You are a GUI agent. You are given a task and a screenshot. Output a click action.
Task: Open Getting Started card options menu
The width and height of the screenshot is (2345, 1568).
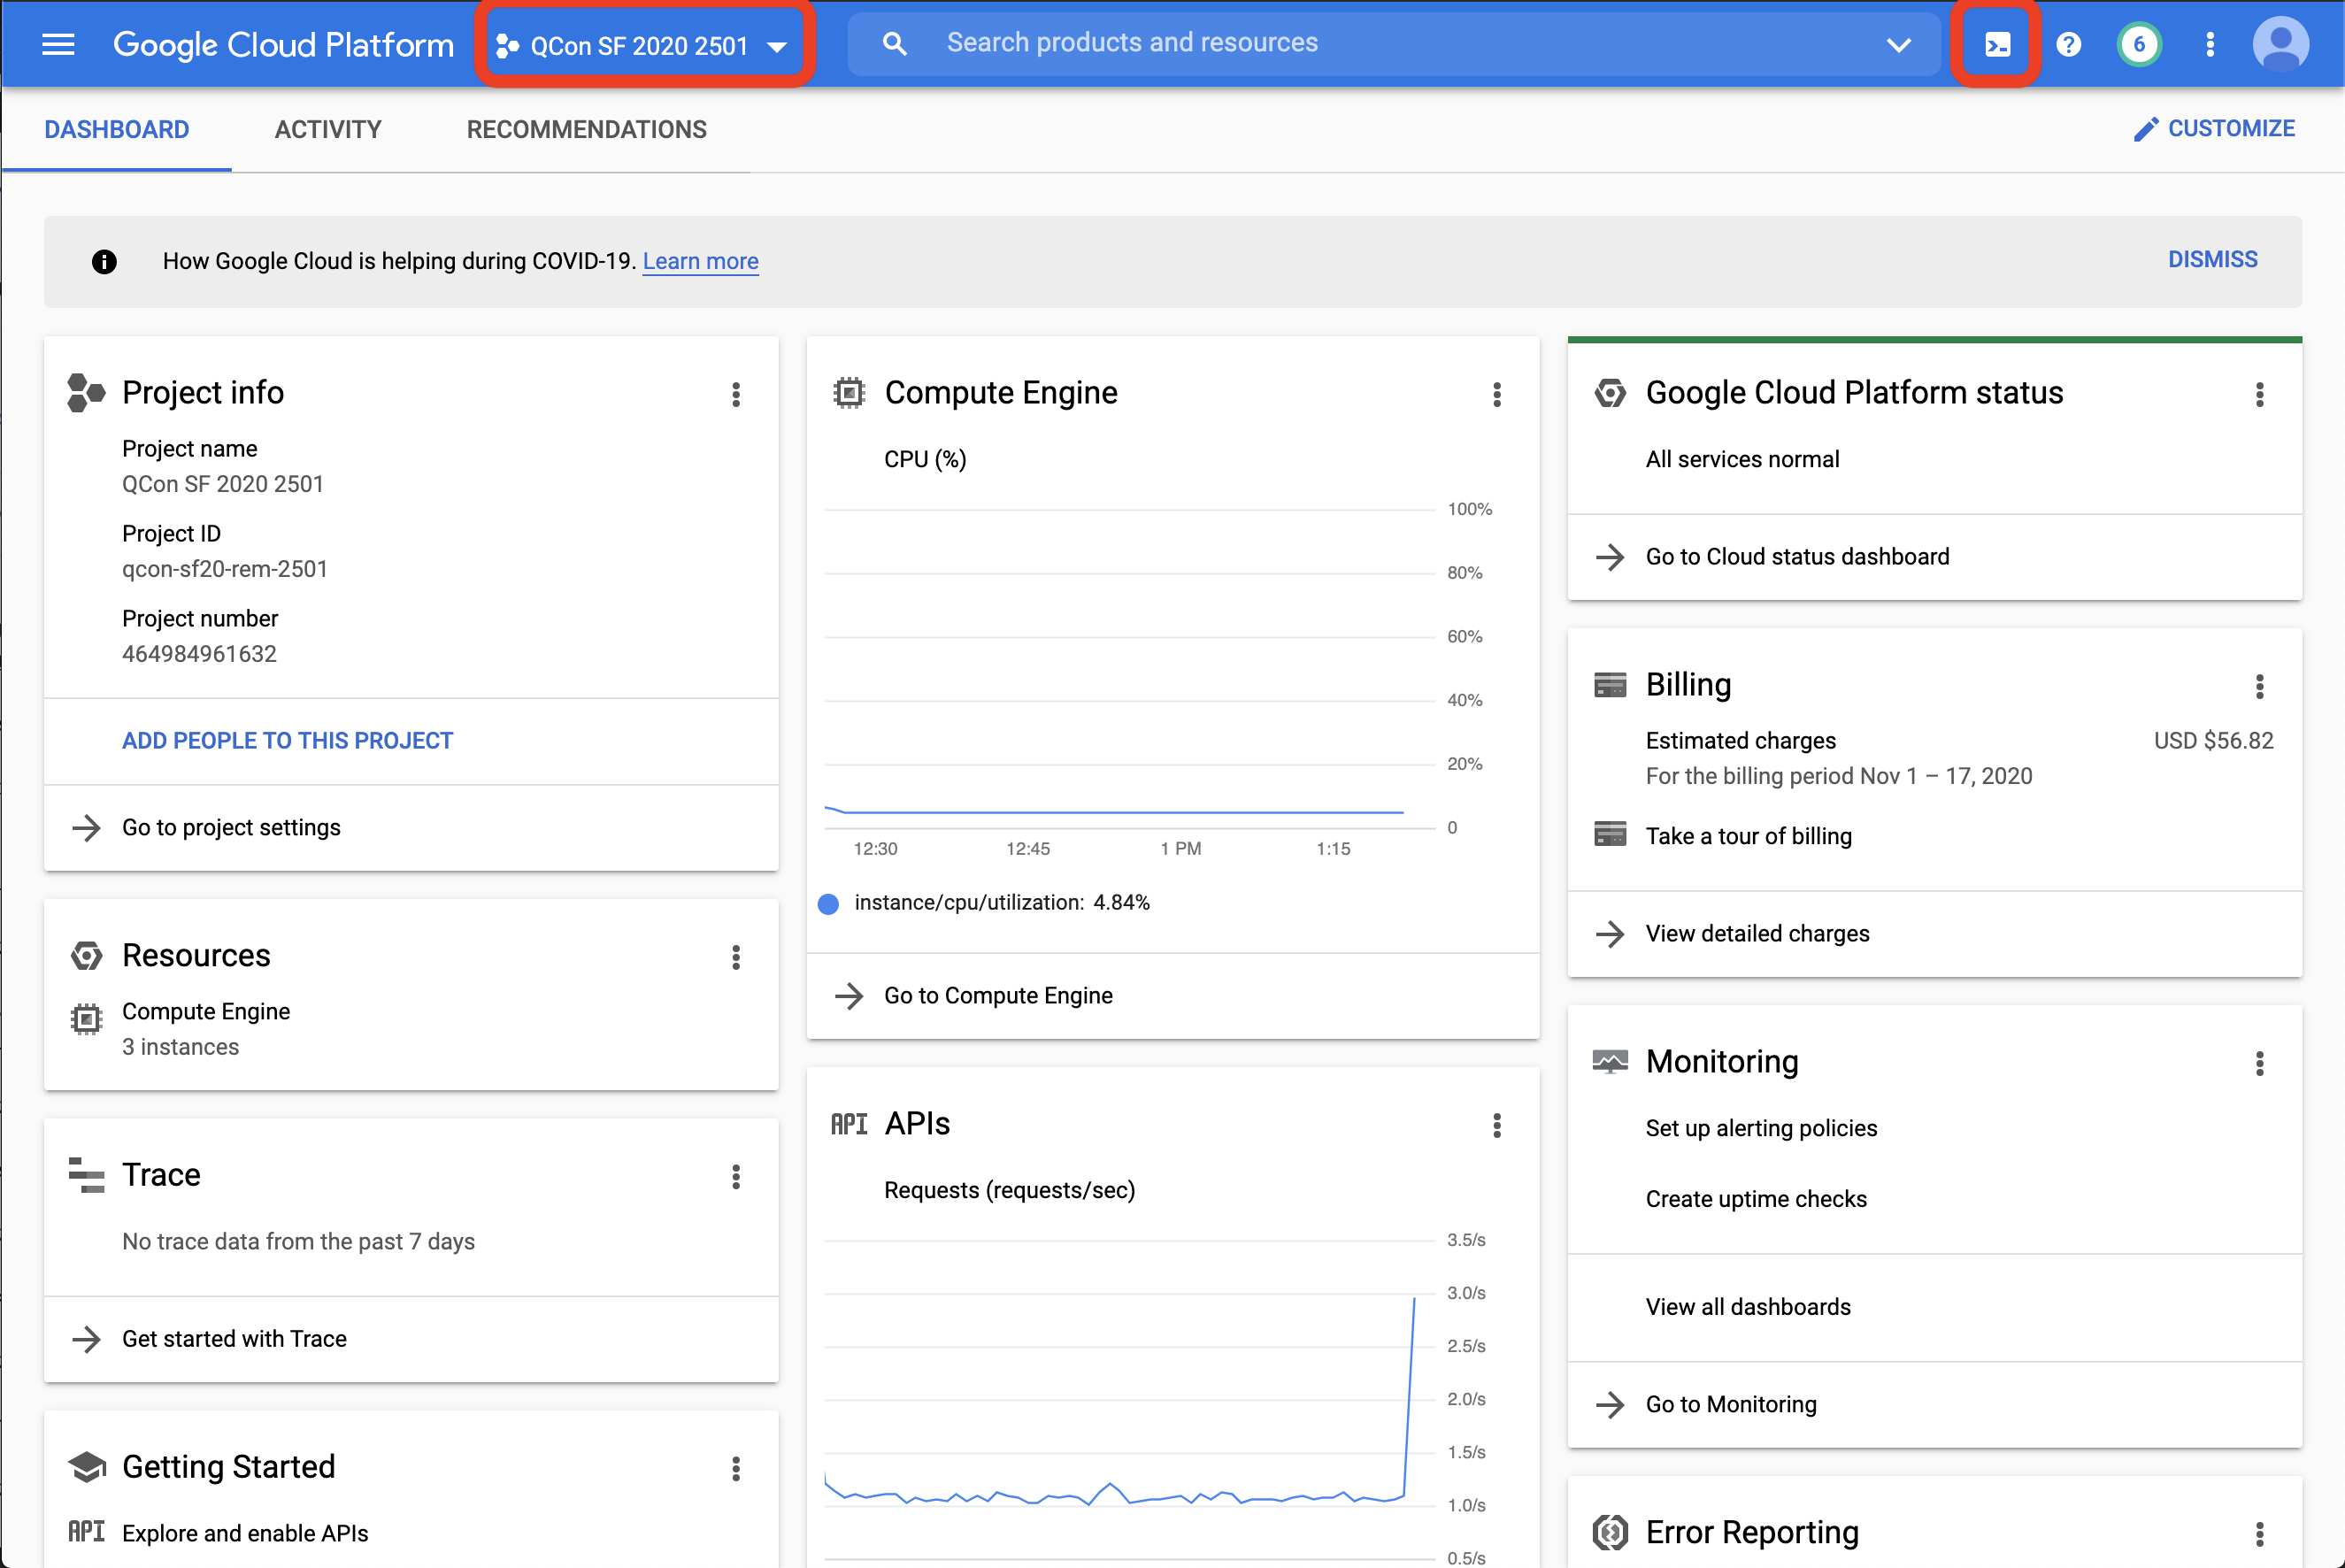pyautogui.click(x=736, y=1468)
